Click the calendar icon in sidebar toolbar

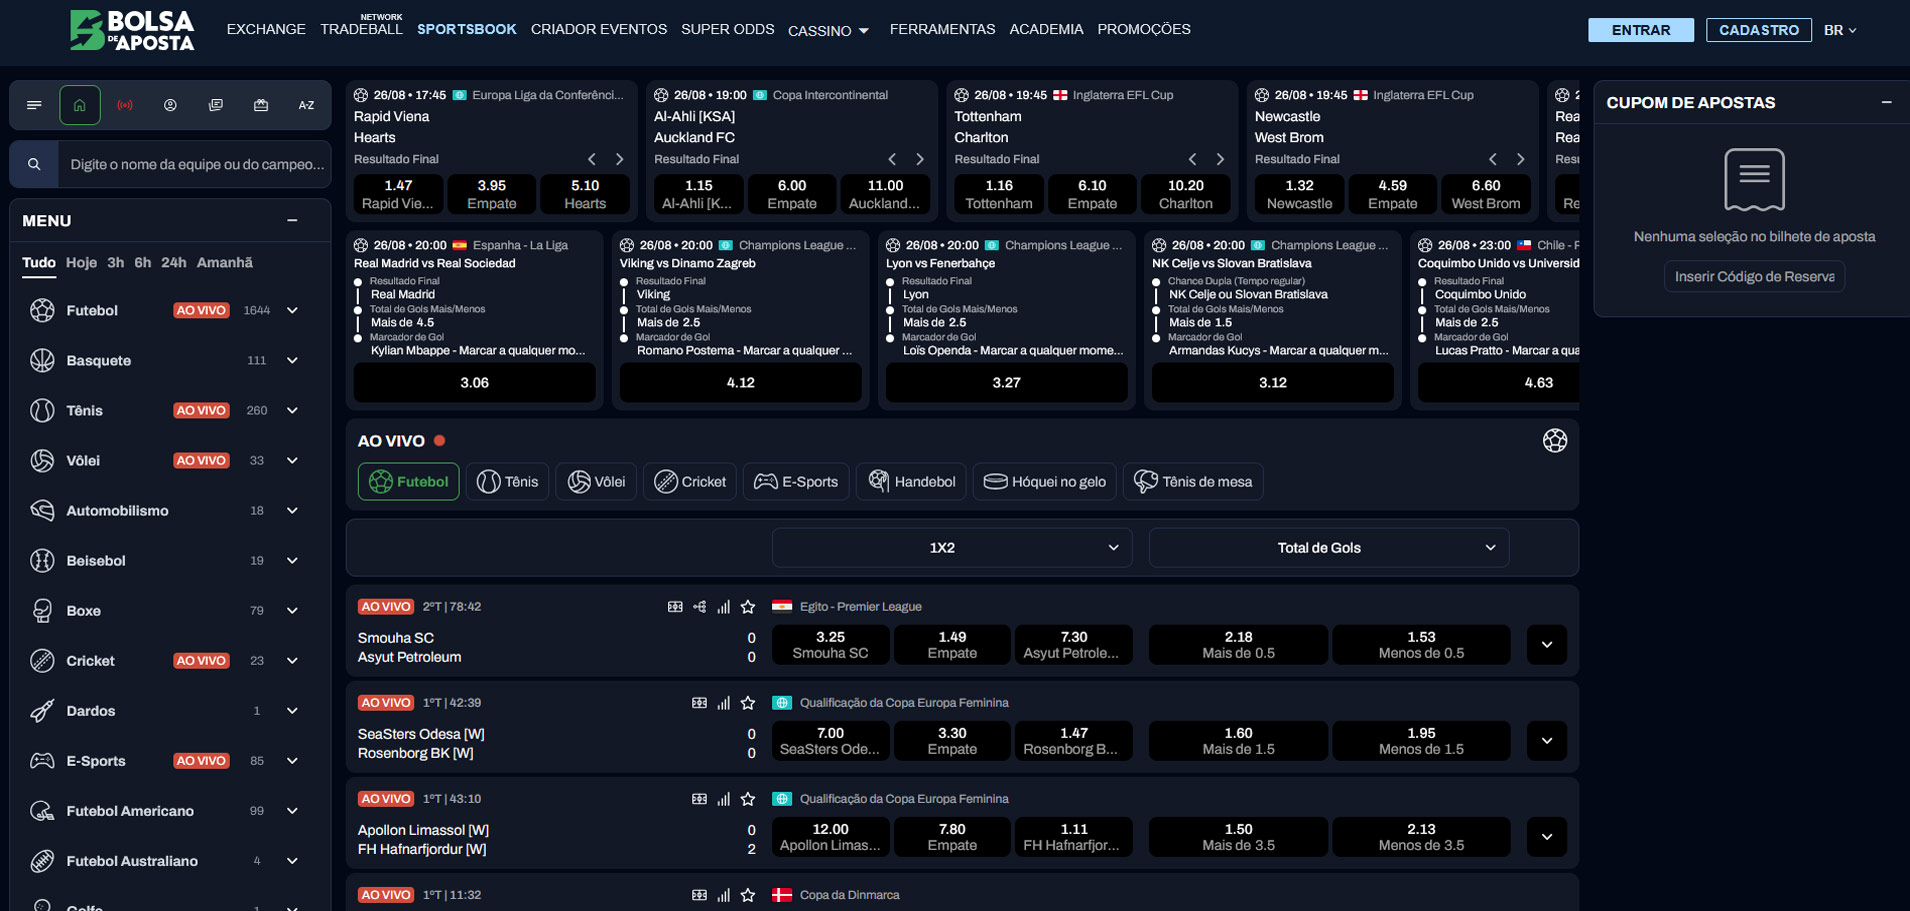261,105
